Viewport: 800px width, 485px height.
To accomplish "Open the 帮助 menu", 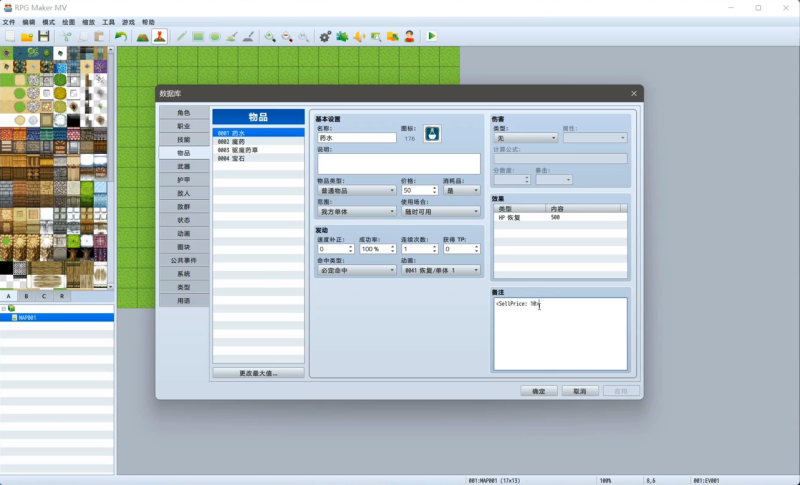I will click(148, 22).
